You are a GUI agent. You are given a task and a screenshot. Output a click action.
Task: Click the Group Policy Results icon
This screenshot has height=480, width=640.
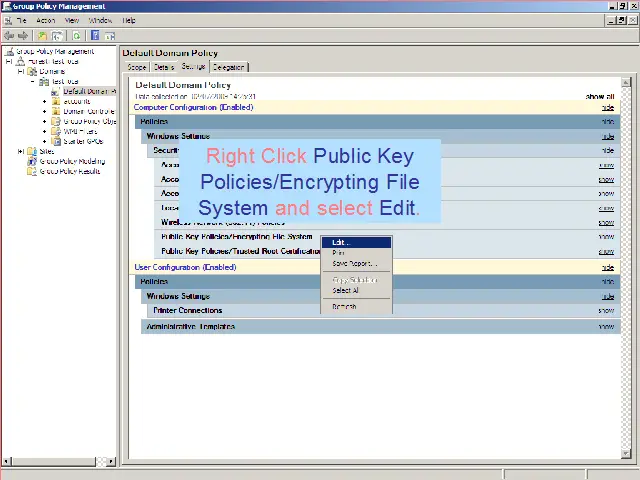click(x=32, y=171)
